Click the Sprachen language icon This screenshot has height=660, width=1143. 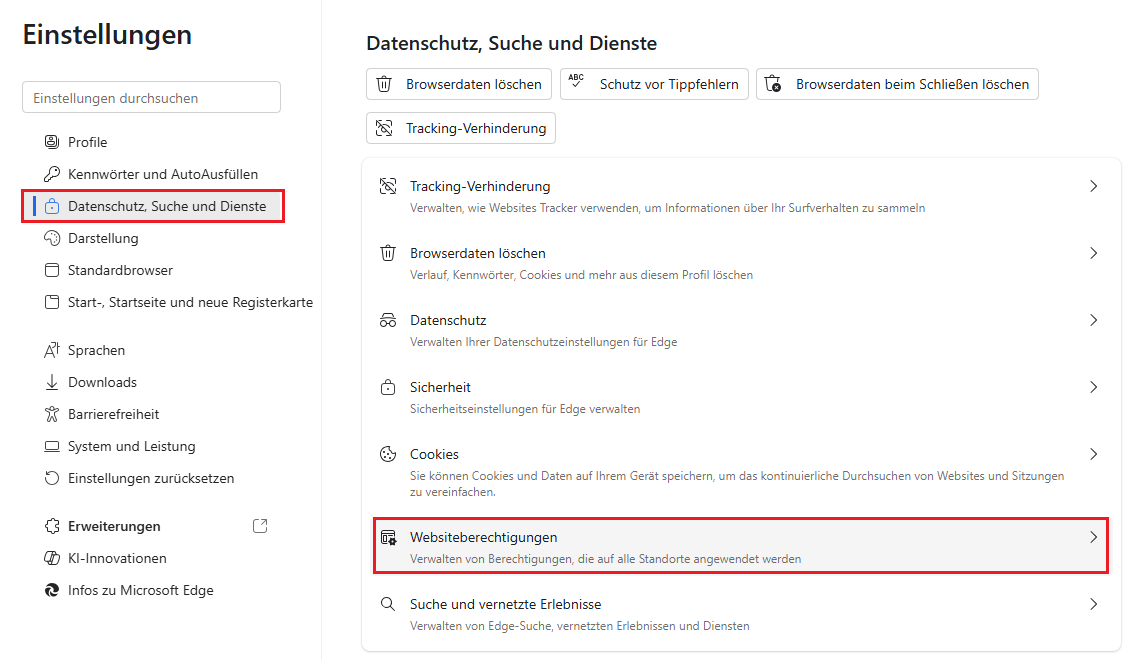point(52,350)
